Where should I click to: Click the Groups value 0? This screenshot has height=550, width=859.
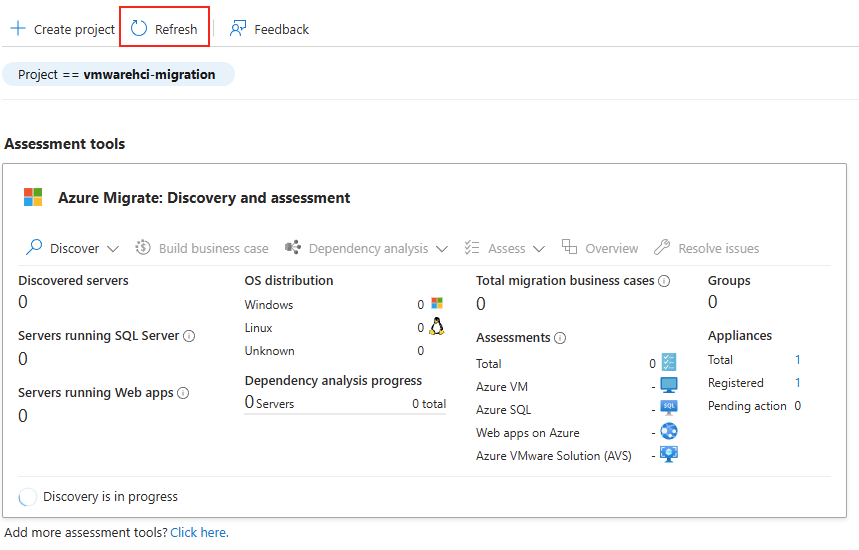point(713,302)
